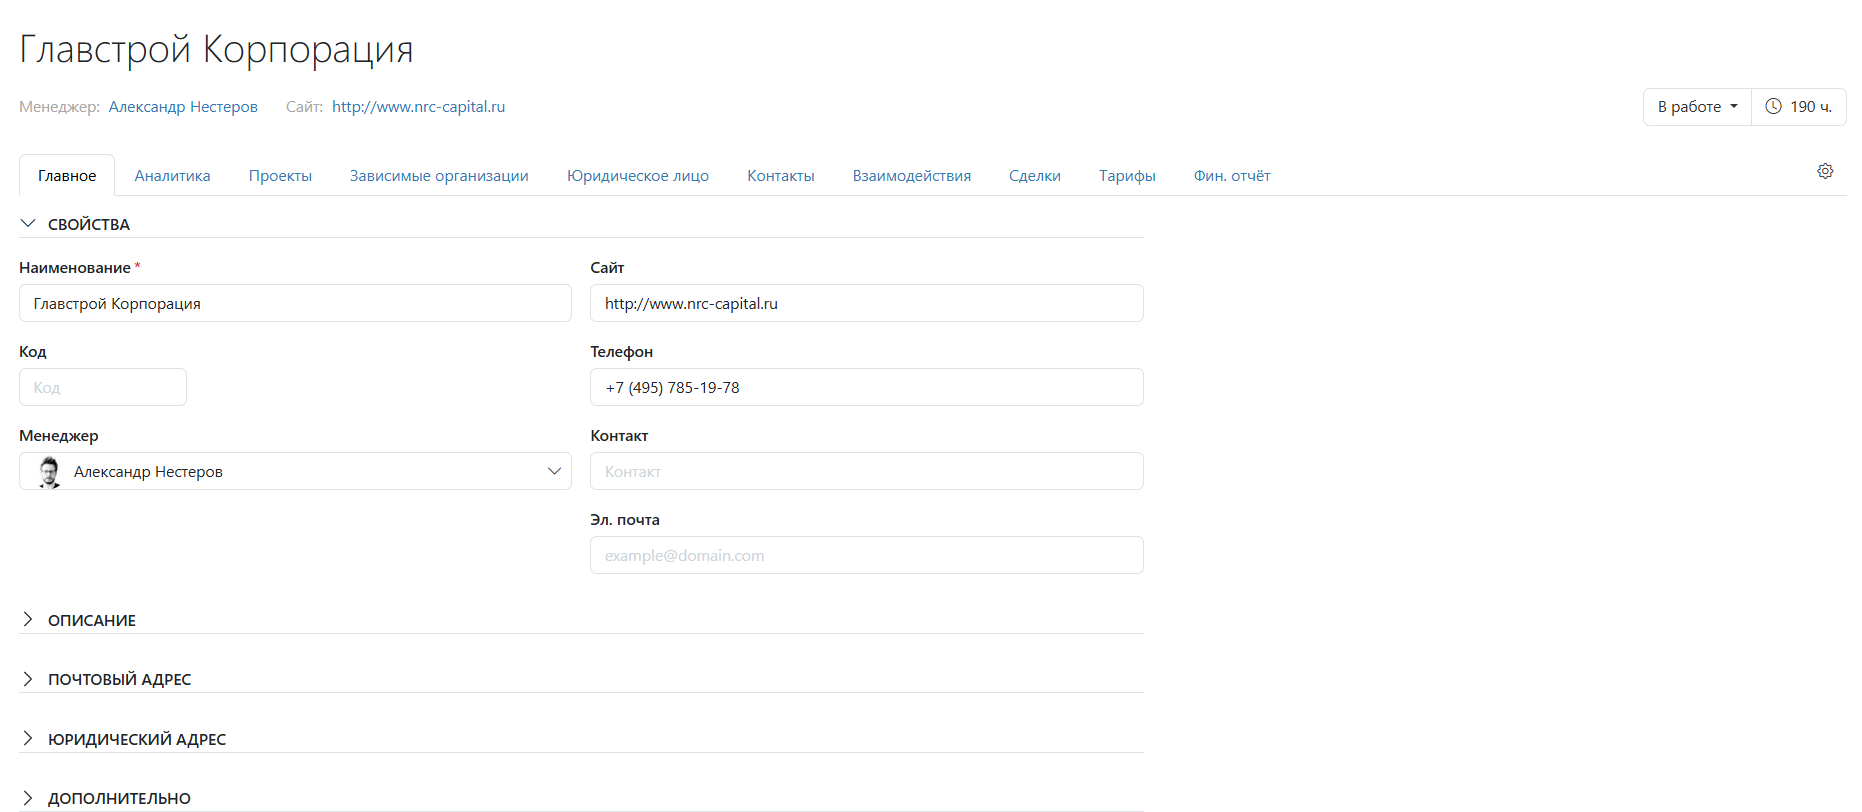This screenshot has width=1862, height=812.
Task: Open the settings gear icon
Action: click(1825, 171)
